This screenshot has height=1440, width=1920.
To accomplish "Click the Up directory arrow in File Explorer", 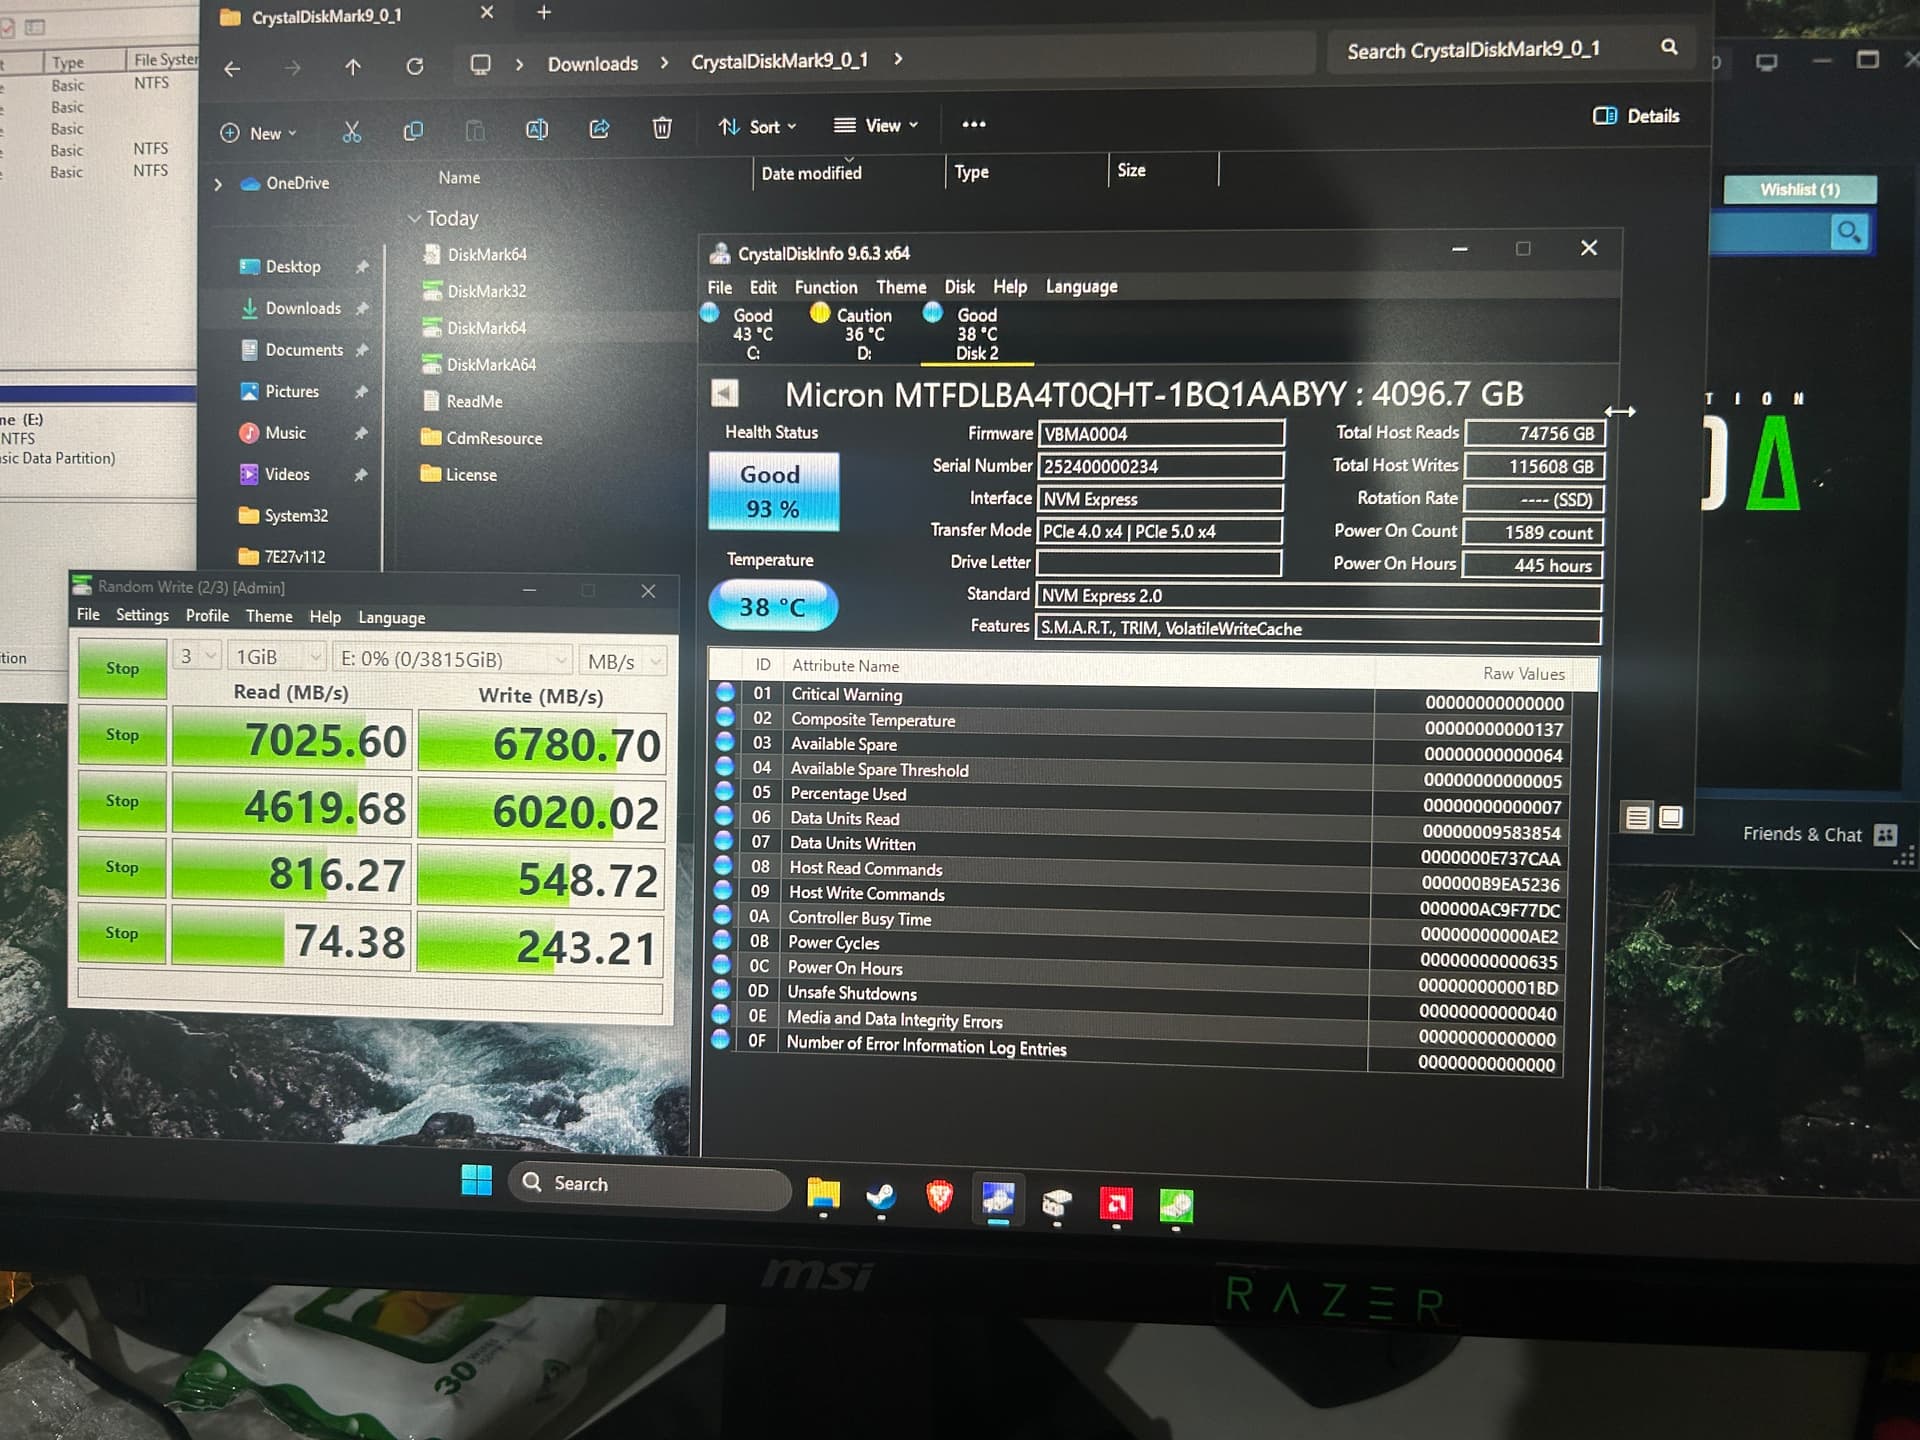I will tap(353, 67).
